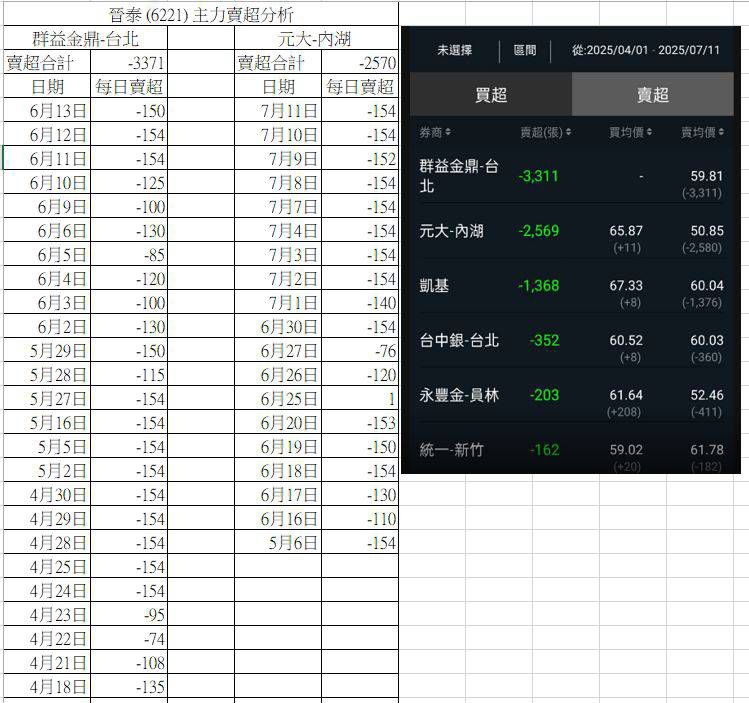Screen dimensions: 749x703
Task: Click the -203 sell value
Action: point(544,395)
